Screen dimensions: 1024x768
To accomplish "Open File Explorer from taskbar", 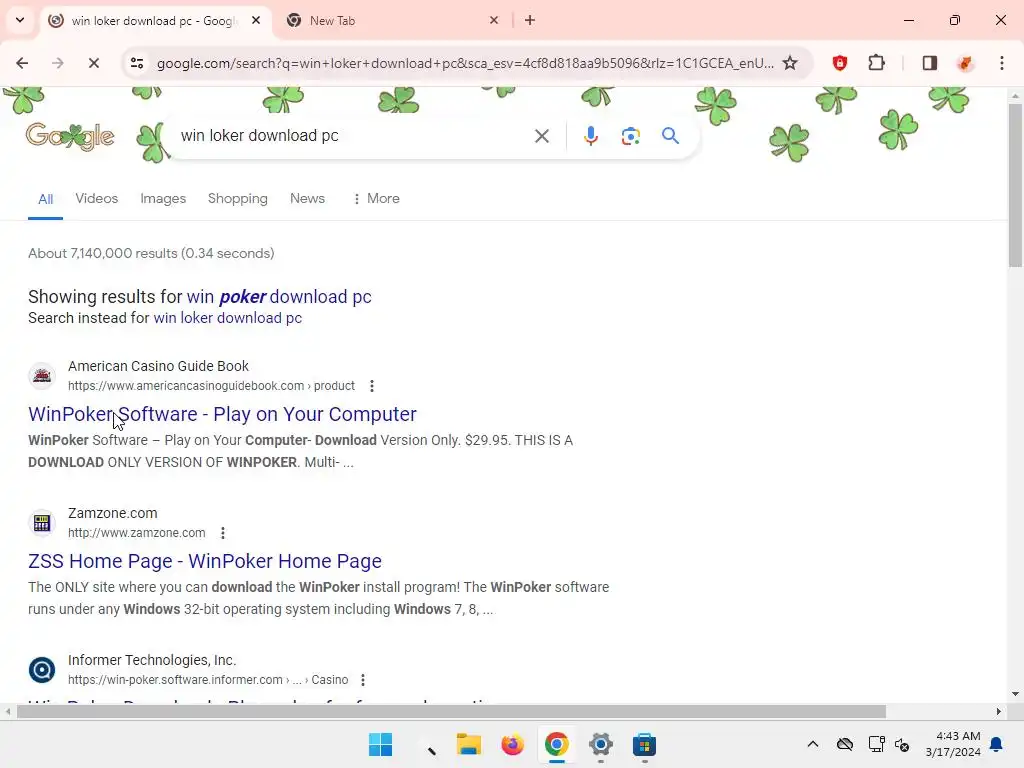I will point(468,744).
